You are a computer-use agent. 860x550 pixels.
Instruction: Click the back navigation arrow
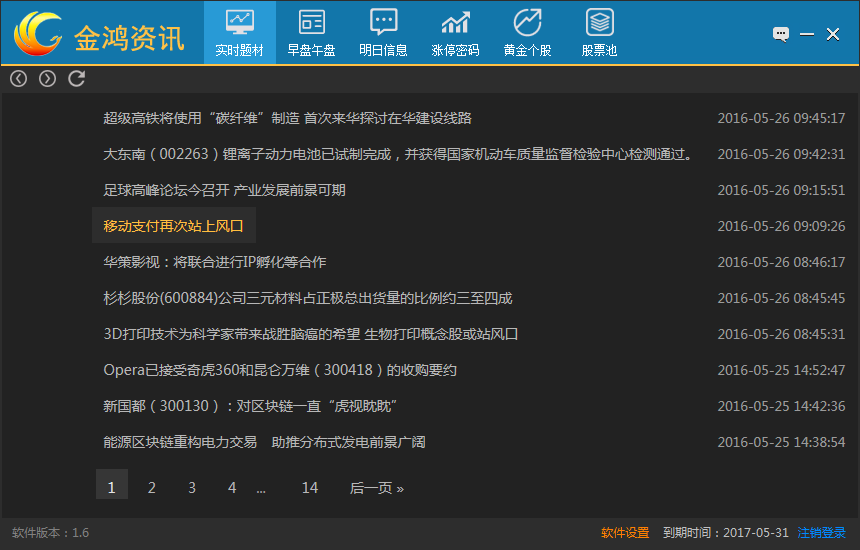click(x=18, y=78)
